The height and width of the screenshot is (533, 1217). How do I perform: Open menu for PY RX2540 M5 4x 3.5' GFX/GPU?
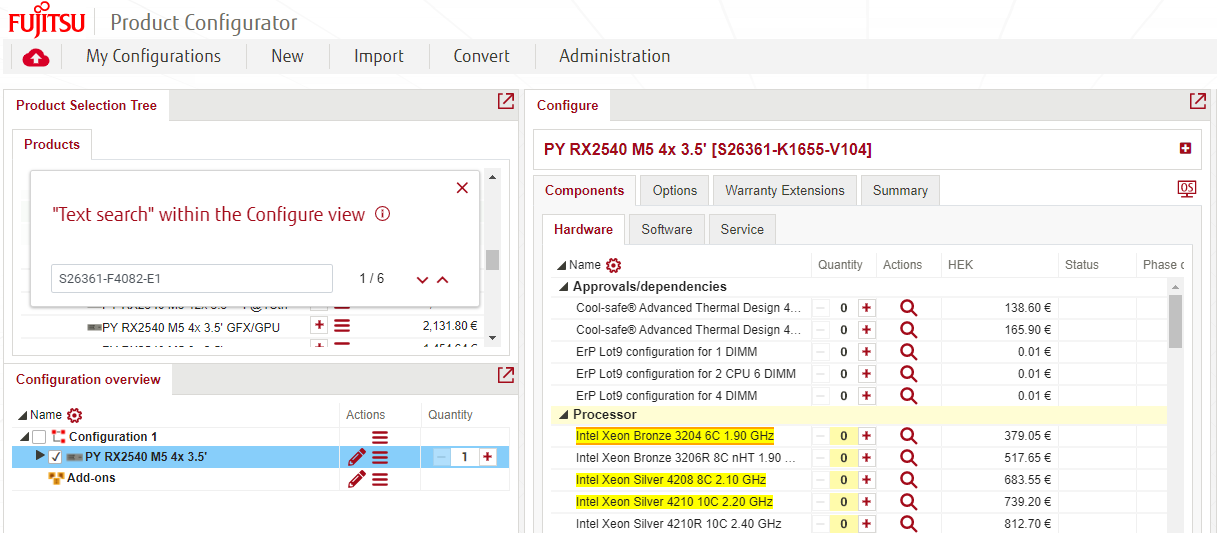(342, 326)
